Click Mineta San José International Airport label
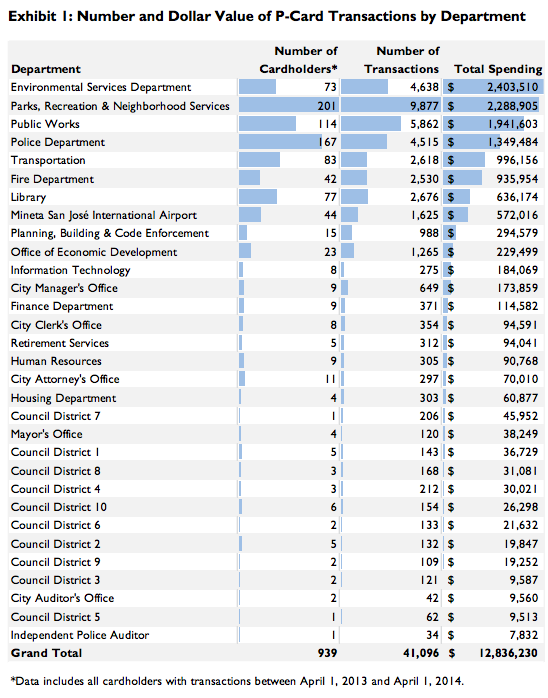This screenshot has height=698, width=548. tap(104, 215)
